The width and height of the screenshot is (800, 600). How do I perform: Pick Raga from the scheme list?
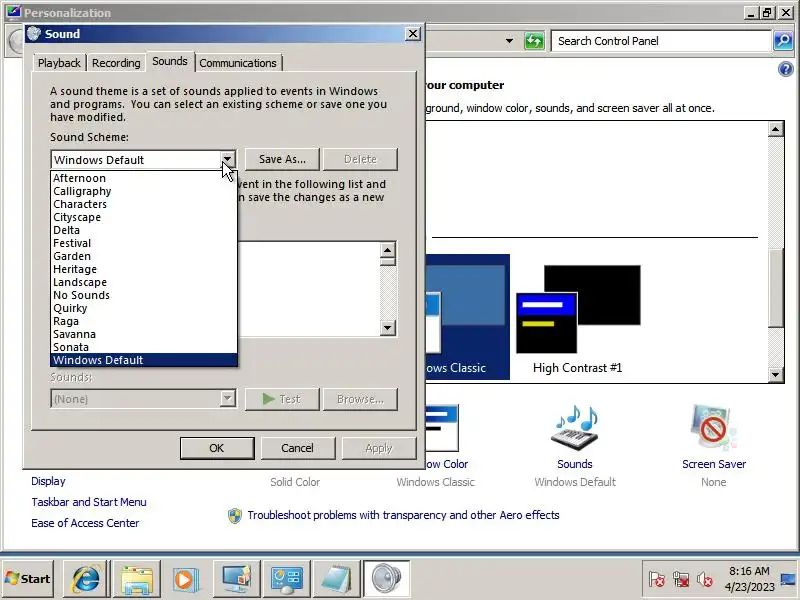(144, 321)
